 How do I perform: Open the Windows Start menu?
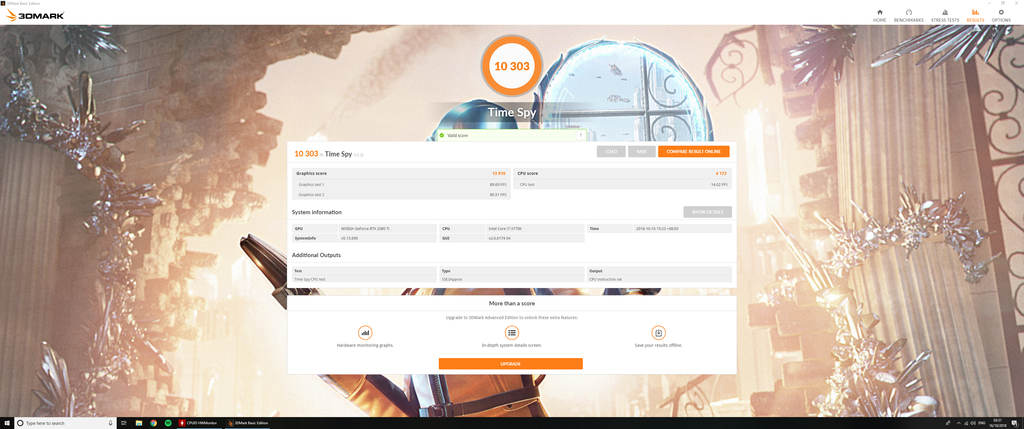tap(7, 423)
